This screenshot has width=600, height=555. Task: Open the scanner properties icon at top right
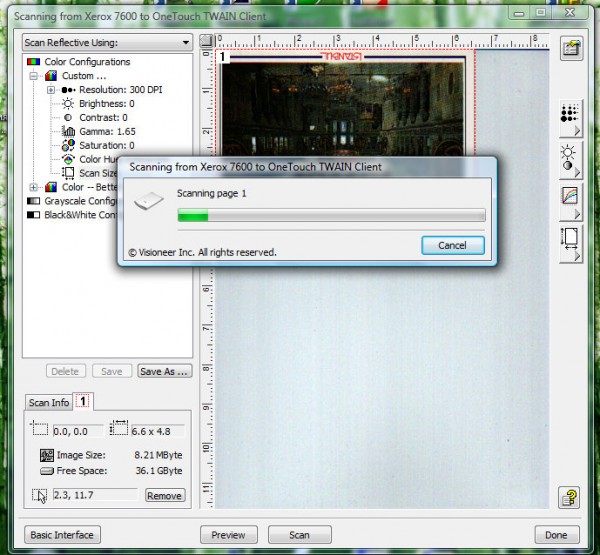click(571, 49)
